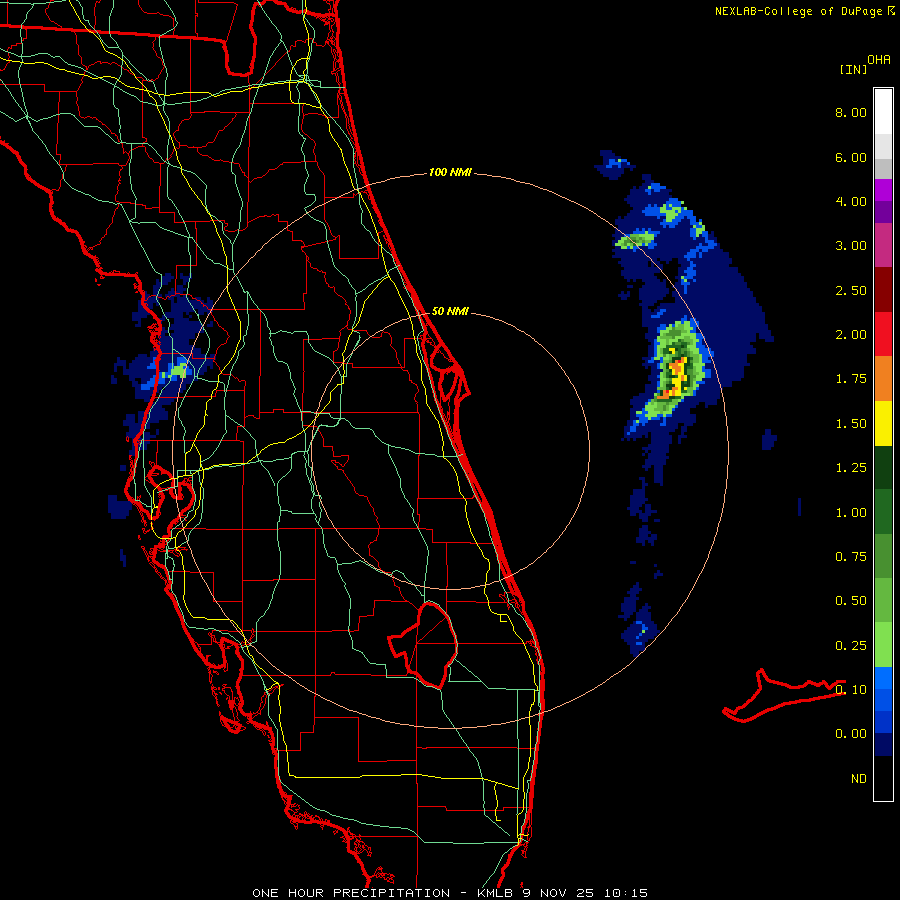Click the 100 NMI range ring label
The image size is (900, 900).
pos(450,172)
